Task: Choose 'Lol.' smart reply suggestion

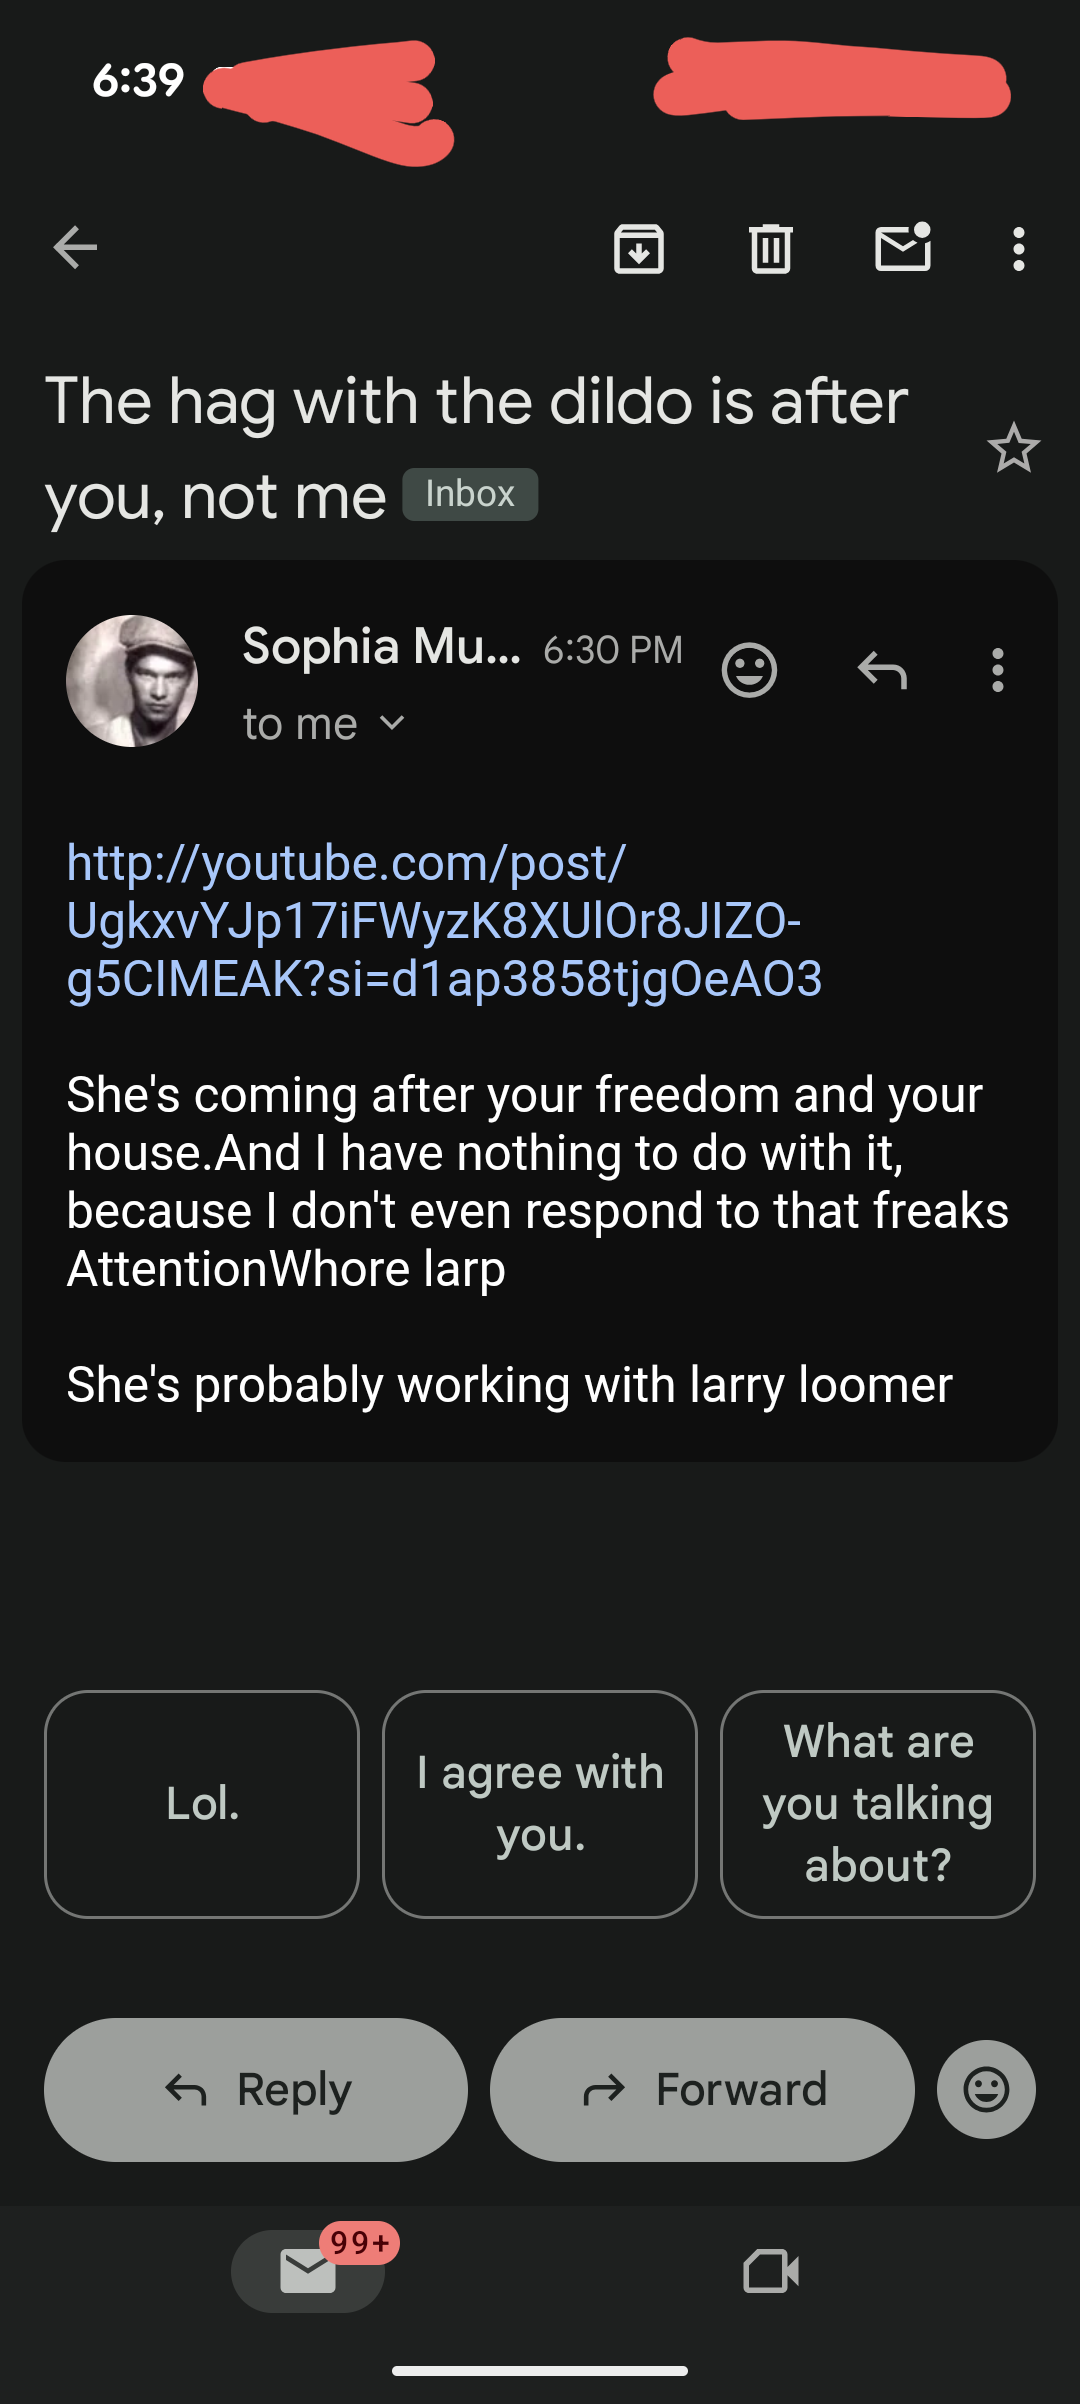Action: (202, 1804)
